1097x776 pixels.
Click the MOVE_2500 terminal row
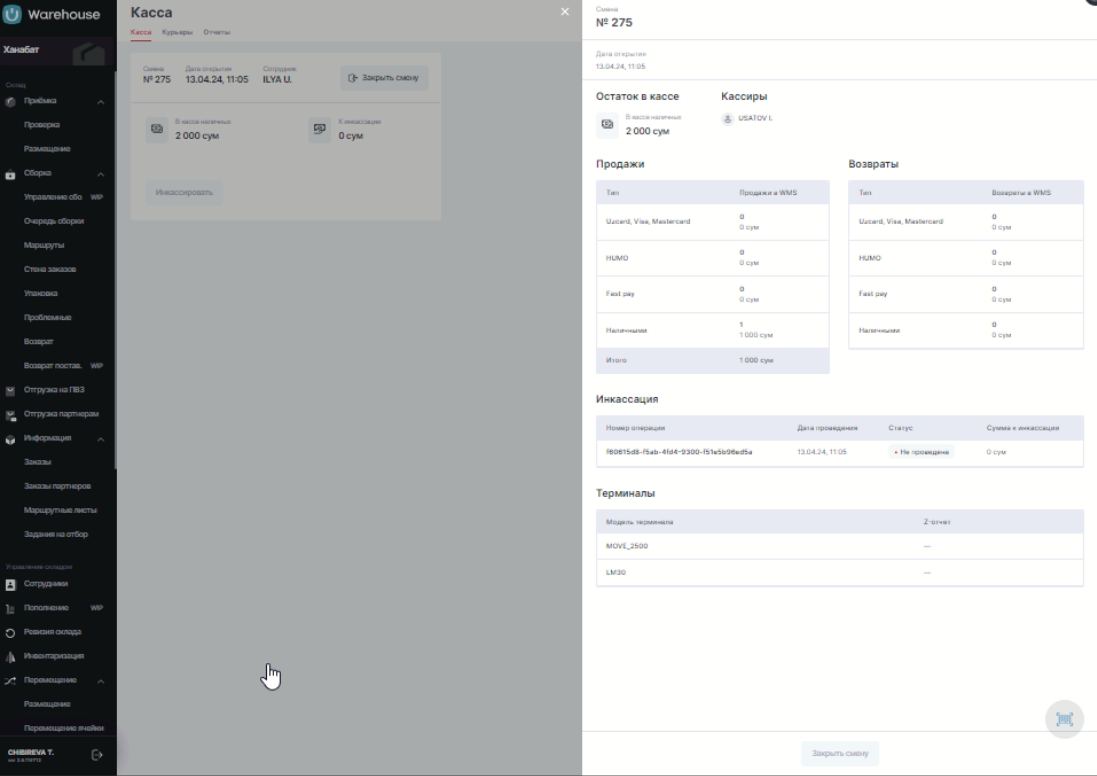pyautogui.click(x=840, y=546)
